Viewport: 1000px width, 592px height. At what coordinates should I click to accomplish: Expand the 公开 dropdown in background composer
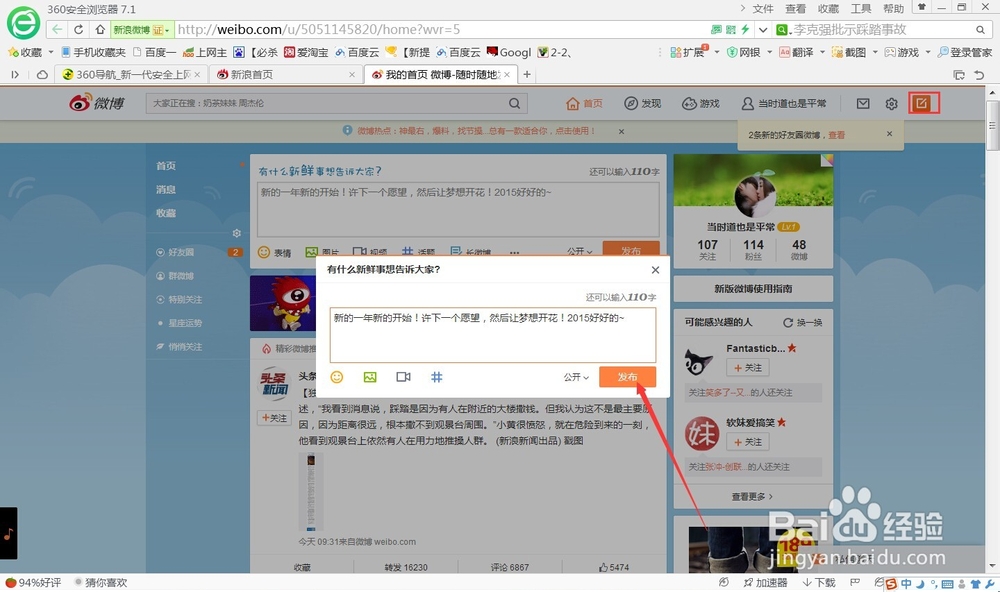580,251
